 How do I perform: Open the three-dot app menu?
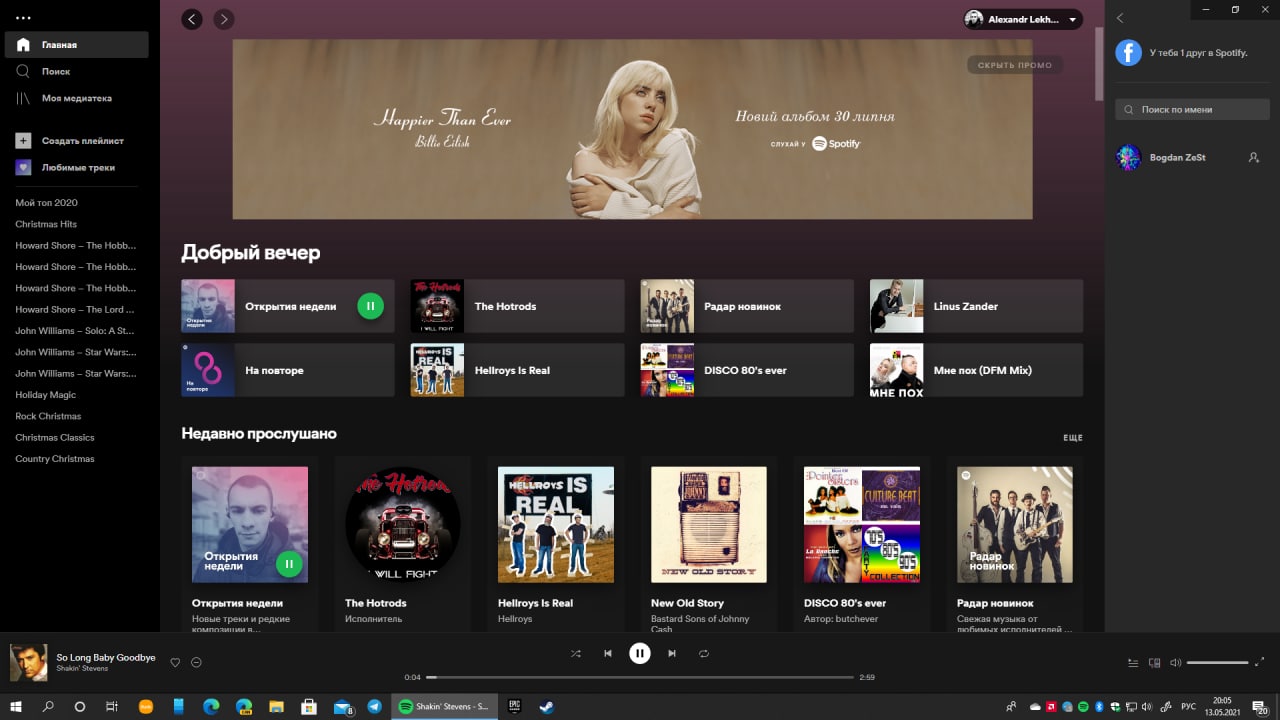click(23, 17)
